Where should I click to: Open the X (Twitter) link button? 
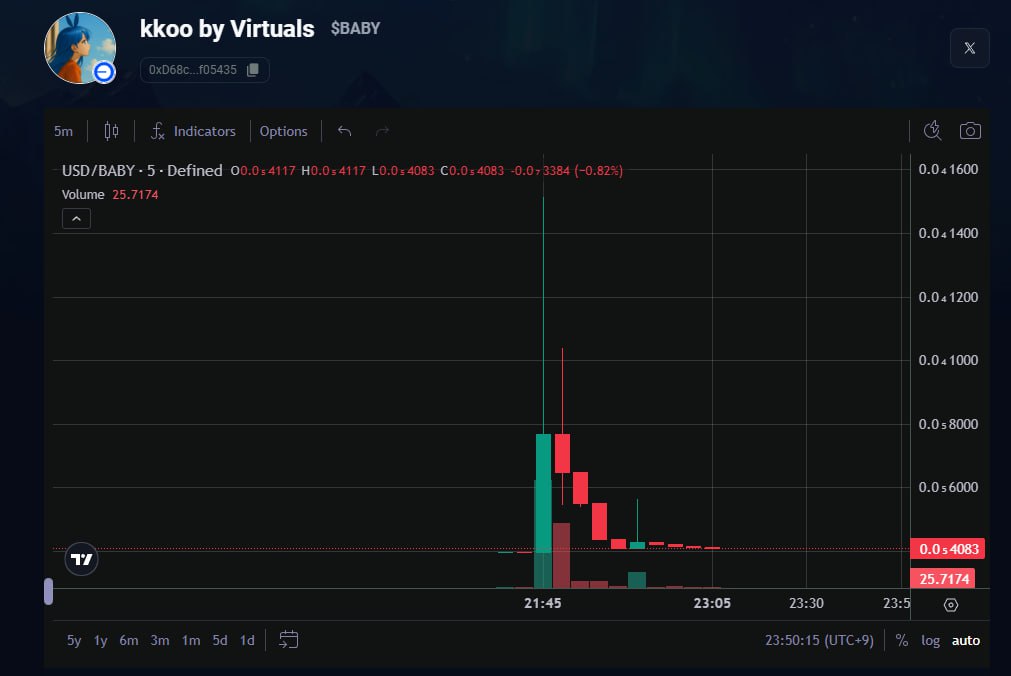click(x=969, y=48)
